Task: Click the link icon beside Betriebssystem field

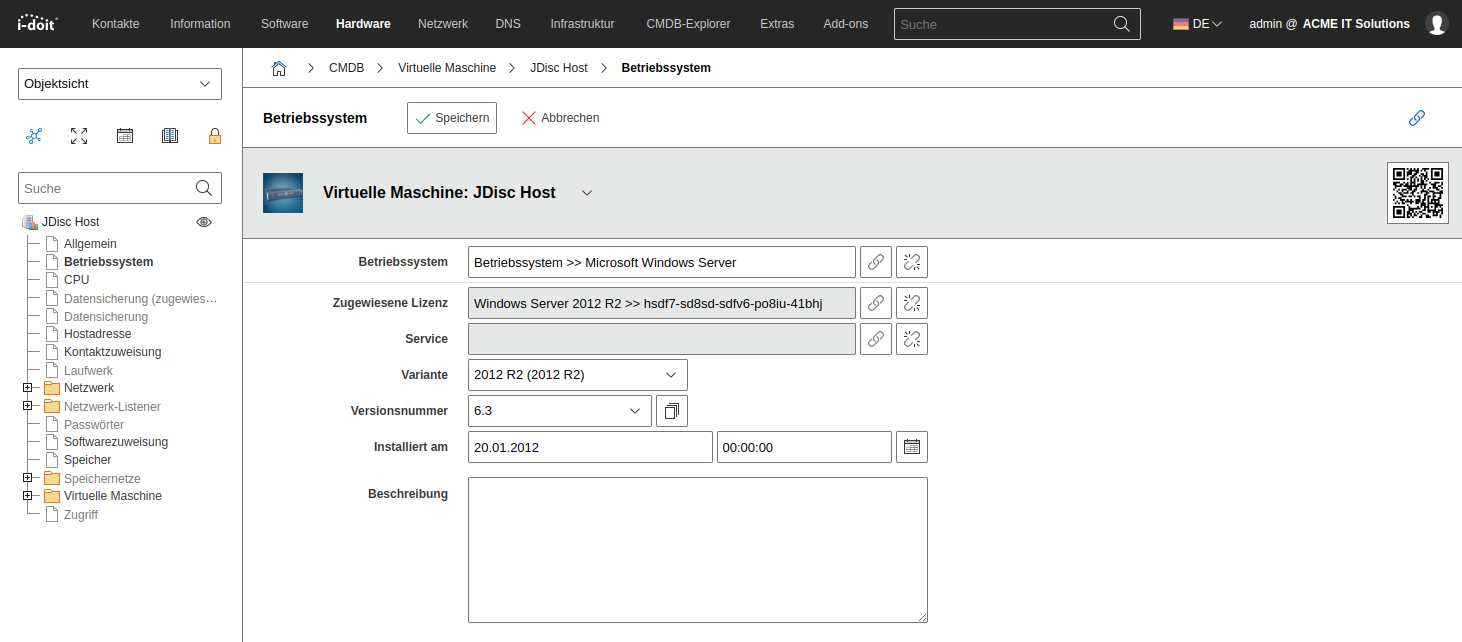Action: (876, 262)
